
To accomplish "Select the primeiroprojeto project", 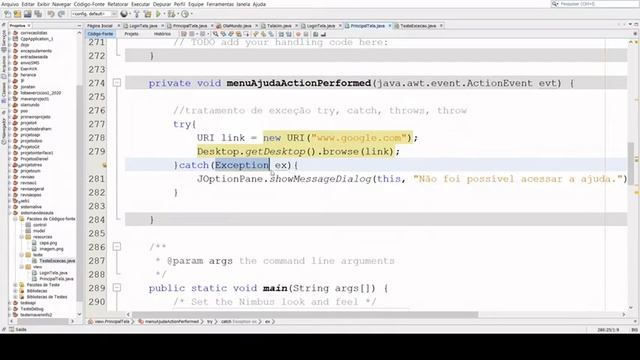I will click(36, 117).
